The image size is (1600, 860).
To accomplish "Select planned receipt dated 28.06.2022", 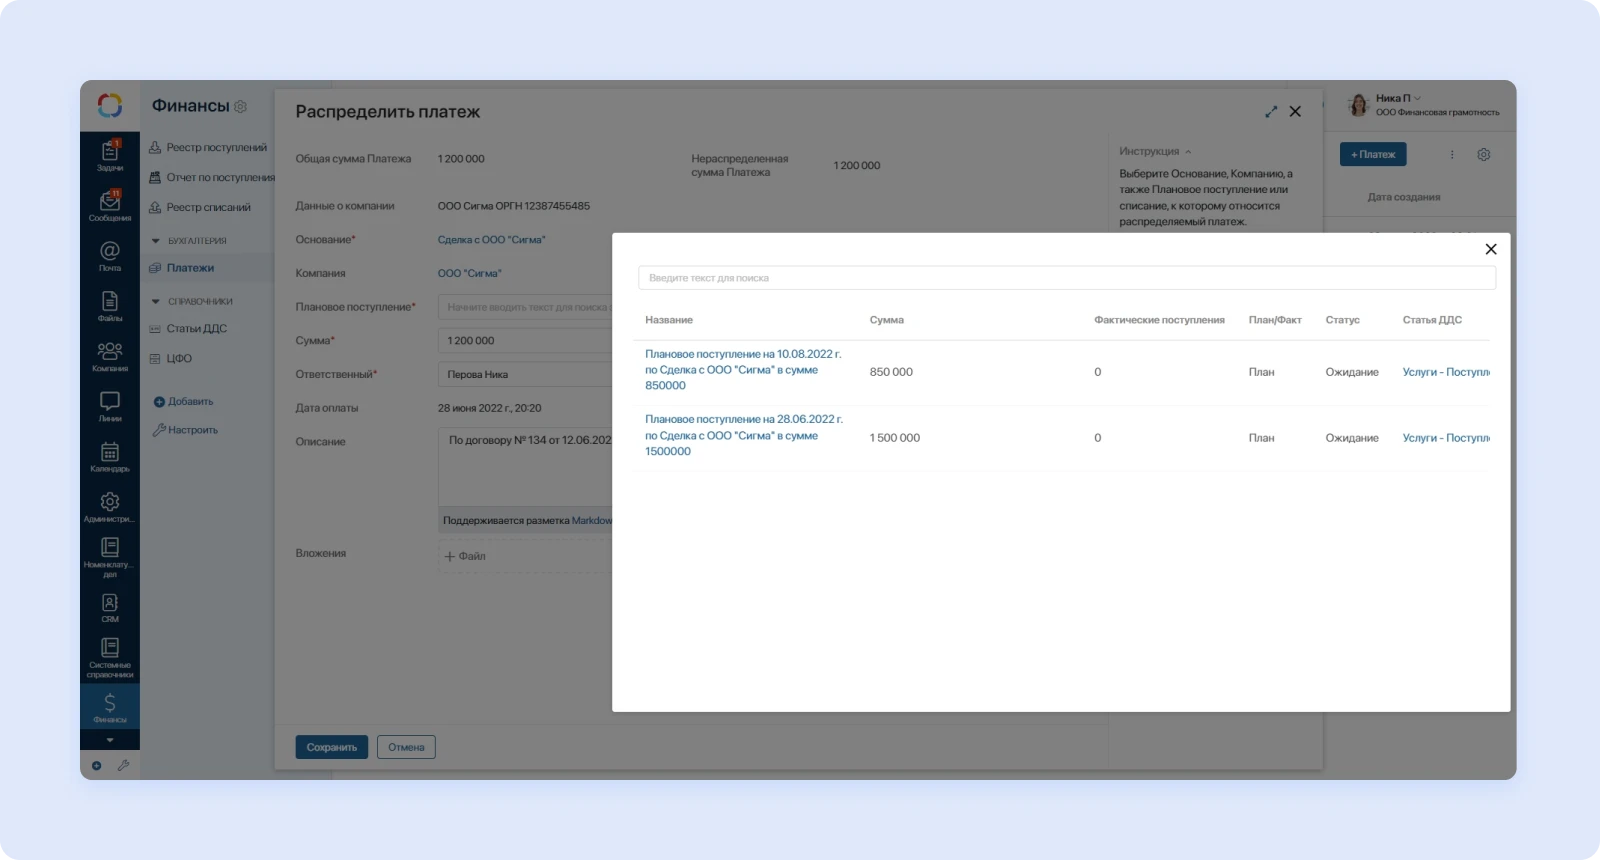I will (x=743, y=436).
